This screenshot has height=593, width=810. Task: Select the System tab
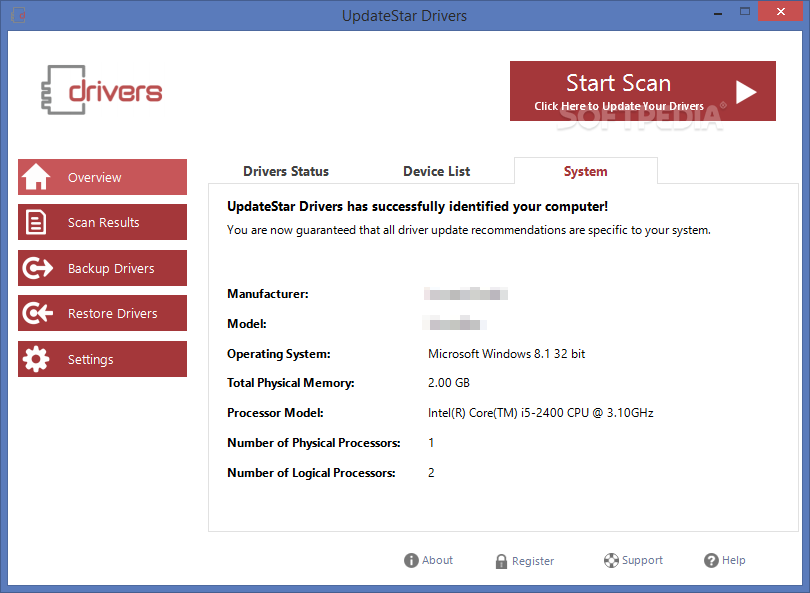point(586,171)
